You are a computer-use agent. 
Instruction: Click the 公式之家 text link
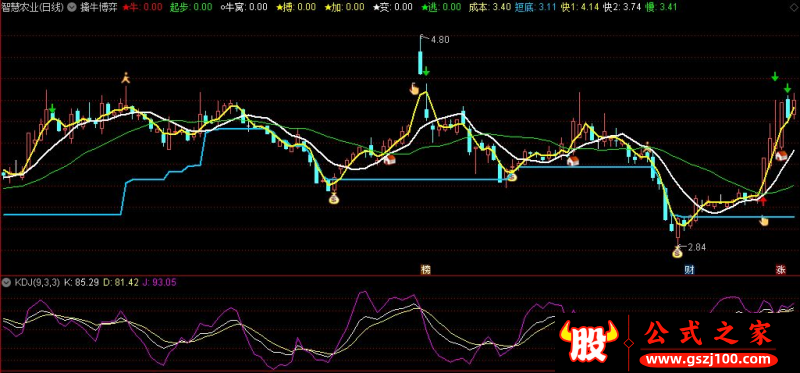(x=709, y=335)
